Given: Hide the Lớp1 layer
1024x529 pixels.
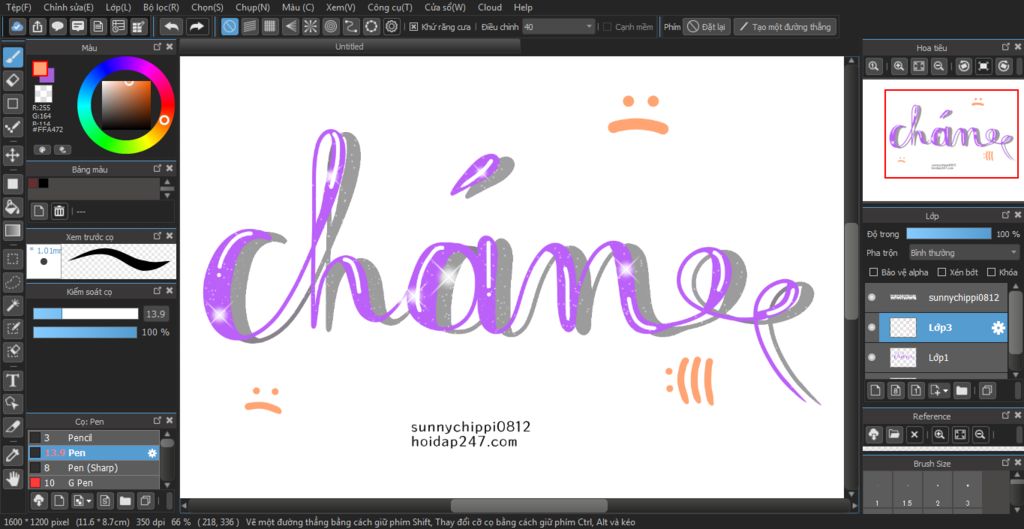Looking at the screenshot, I should coord(871,357).
